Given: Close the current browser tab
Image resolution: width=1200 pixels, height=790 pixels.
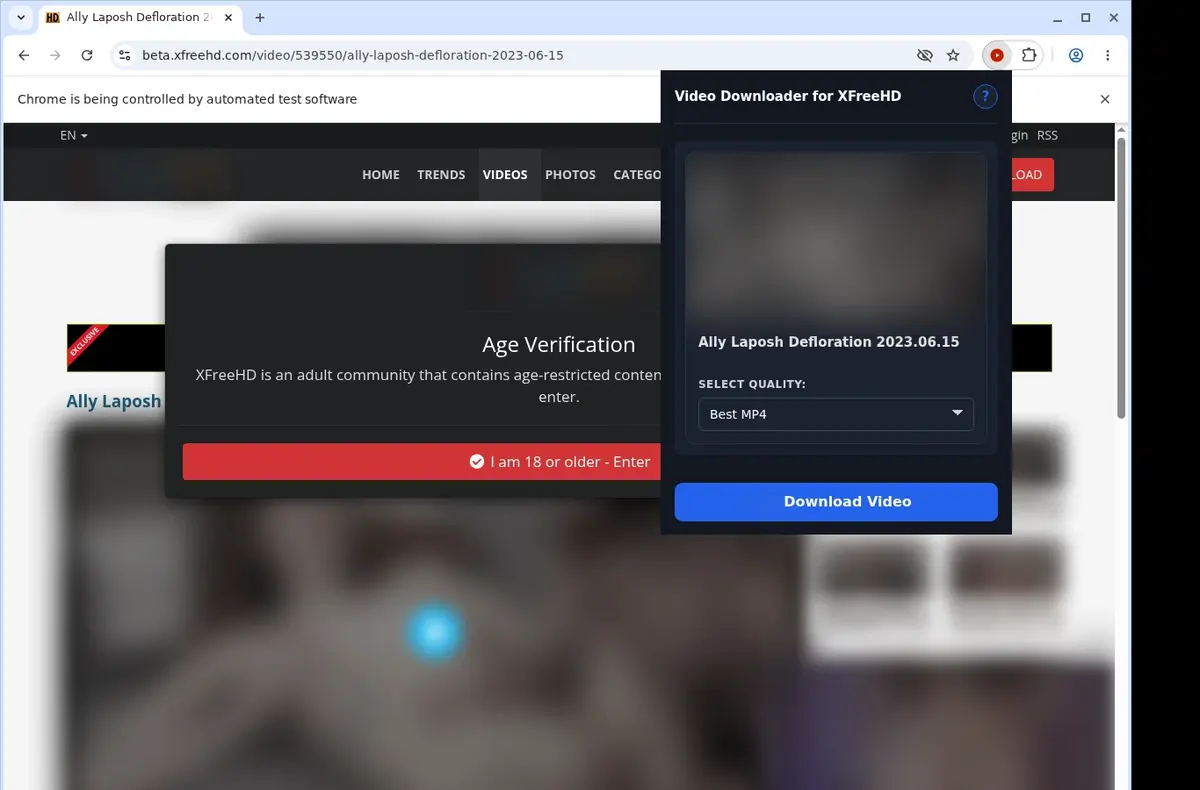Looking at the screenshot, I should pos(227,18).
